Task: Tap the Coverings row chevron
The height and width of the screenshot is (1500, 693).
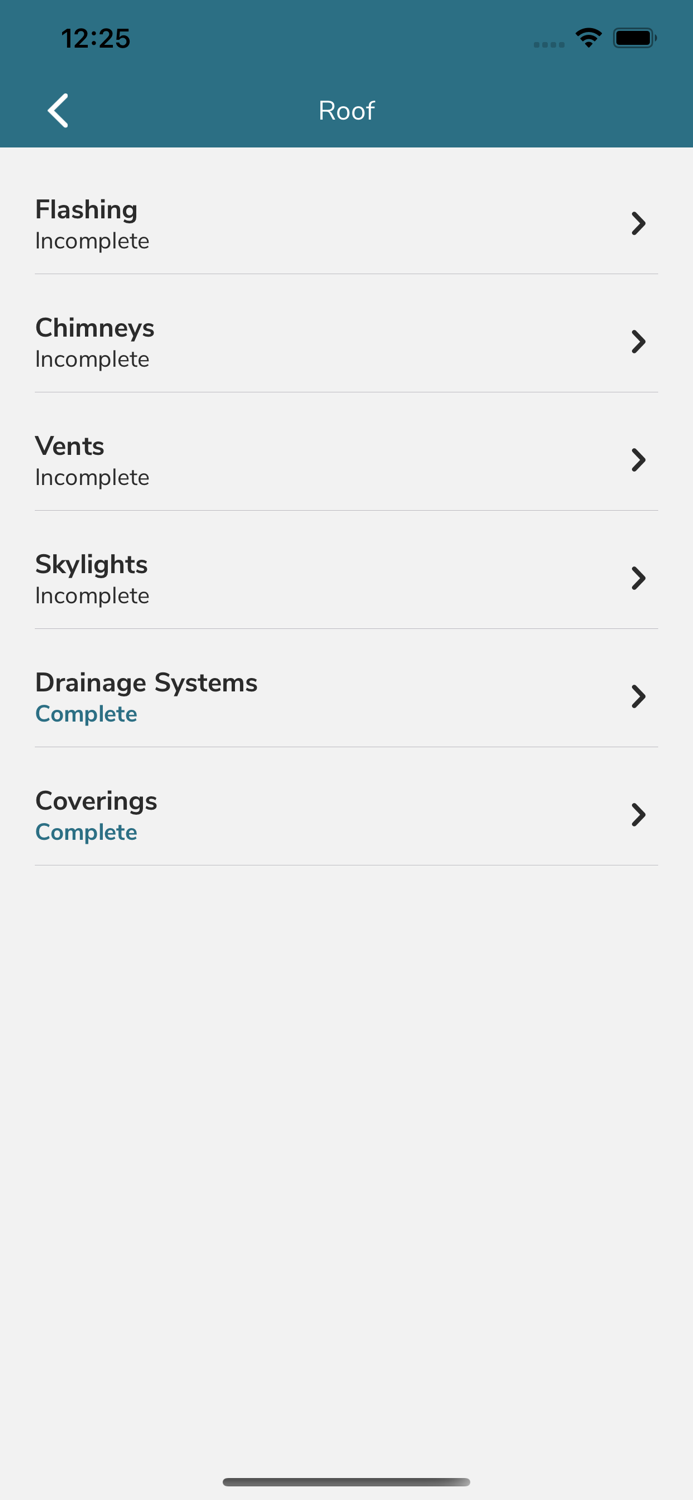Action: 638,815
